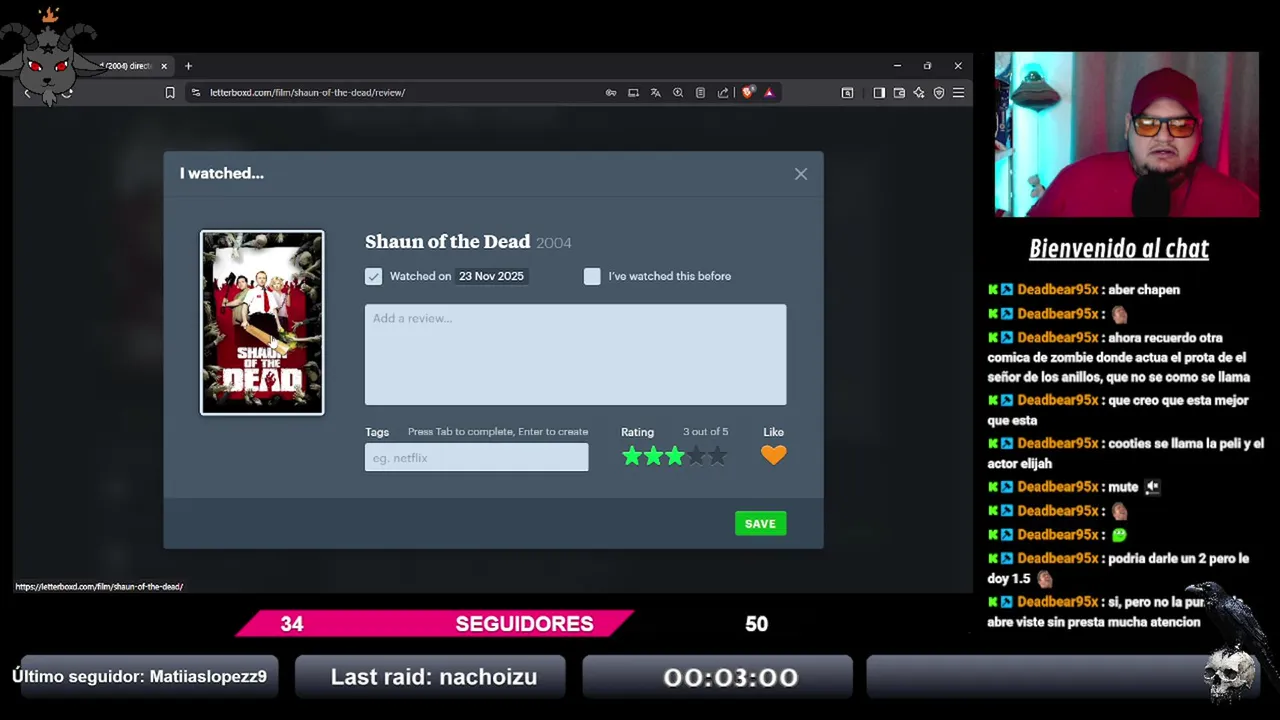
Task: Open the Brave Wallet icon
Action: pos(899,93)
